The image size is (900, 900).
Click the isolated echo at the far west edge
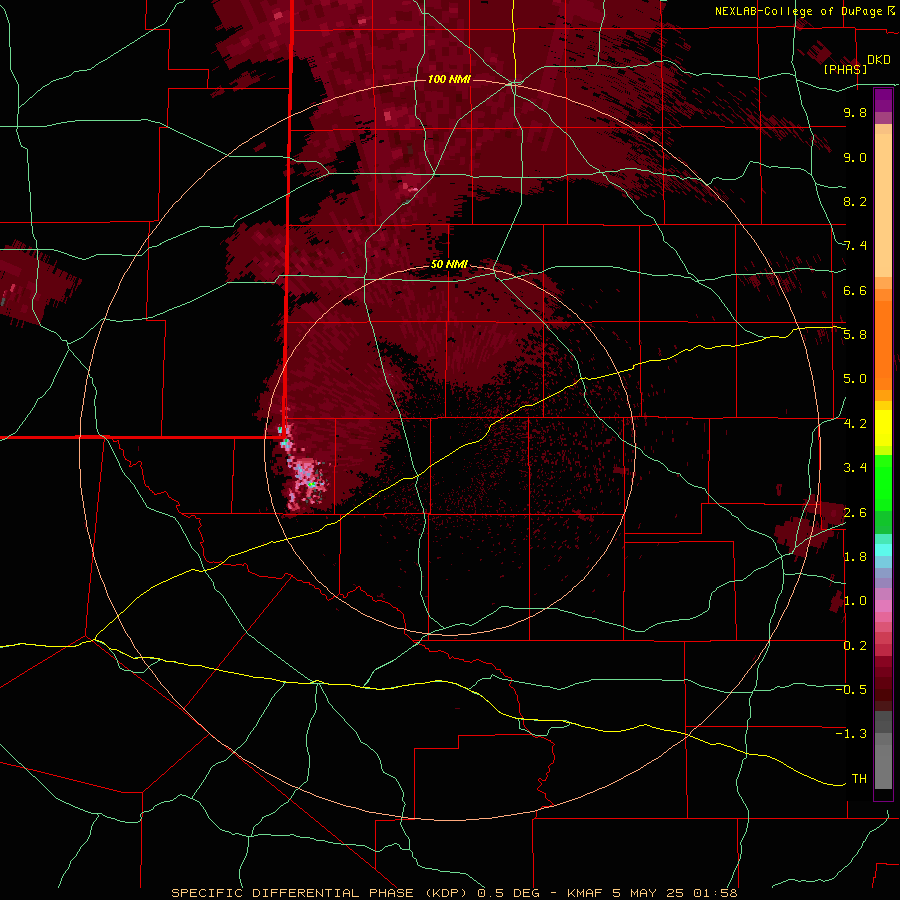pos(34,284)
